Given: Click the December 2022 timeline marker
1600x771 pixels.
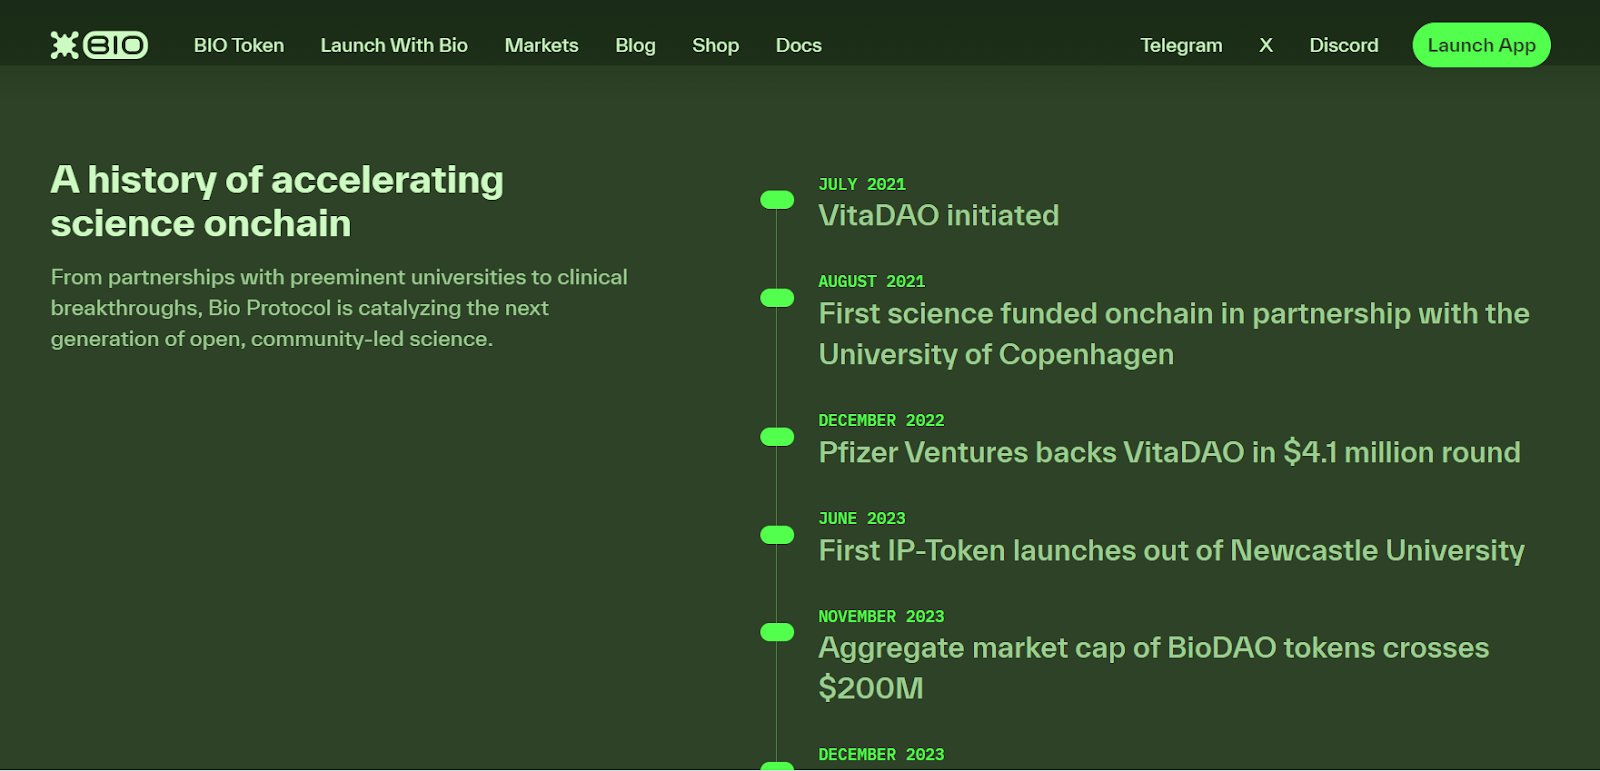Looking at the screenshot, I should click(x=777, y=437).
